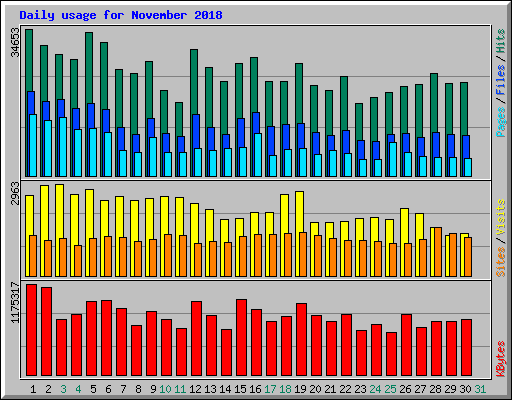
Task: Click the green Hits bar for day 5
Action: 89,67
